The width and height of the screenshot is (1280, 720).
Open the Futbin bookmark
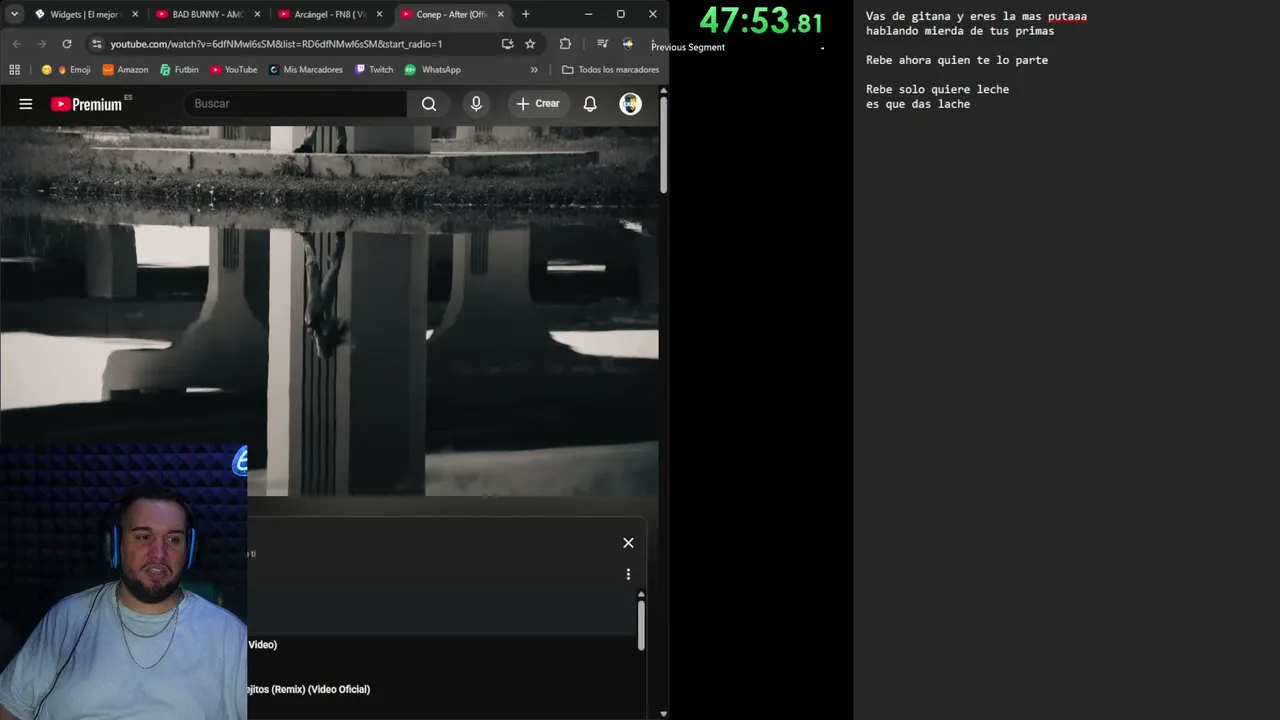coord(179,70)
